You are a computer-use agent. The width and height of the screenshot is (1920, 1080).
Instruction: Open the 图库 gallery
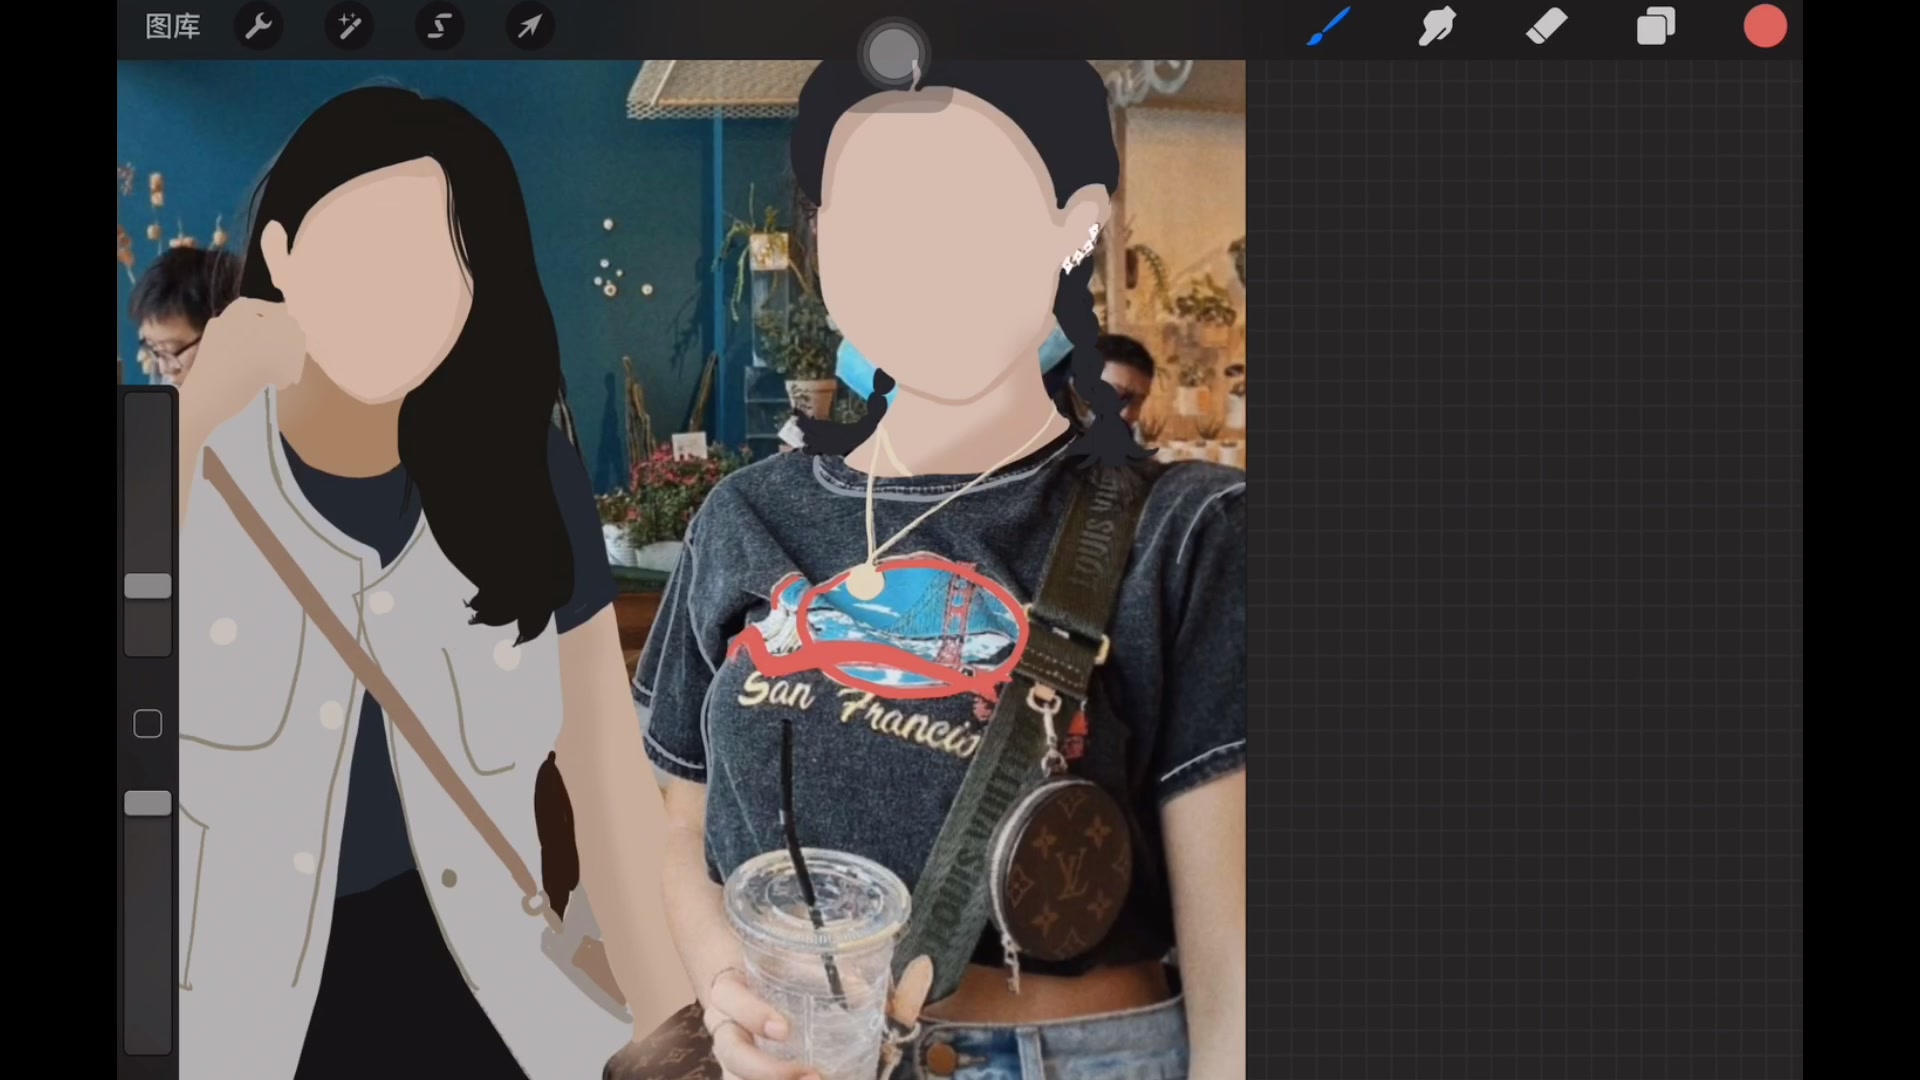click(173, 27)
